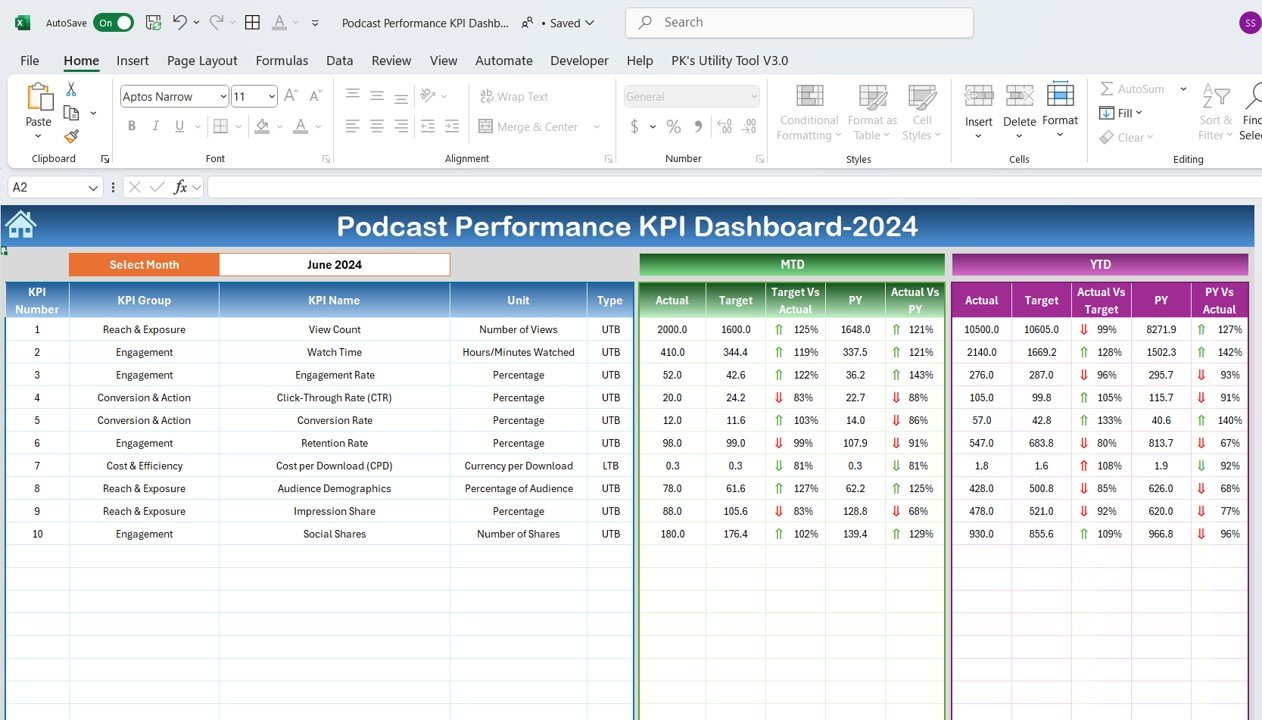Click the Cut scissors icon

71,89
